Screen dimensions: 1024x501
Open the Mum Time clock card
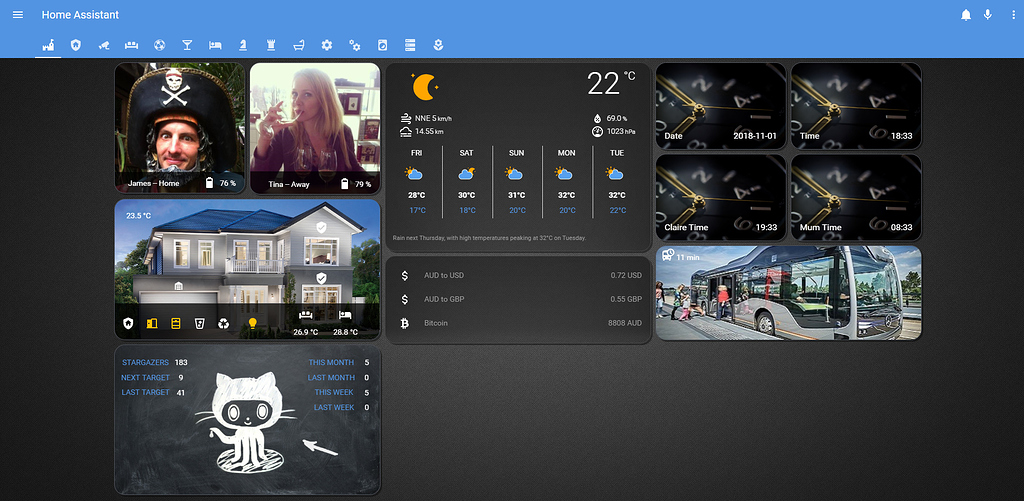(x=856, y=197)
